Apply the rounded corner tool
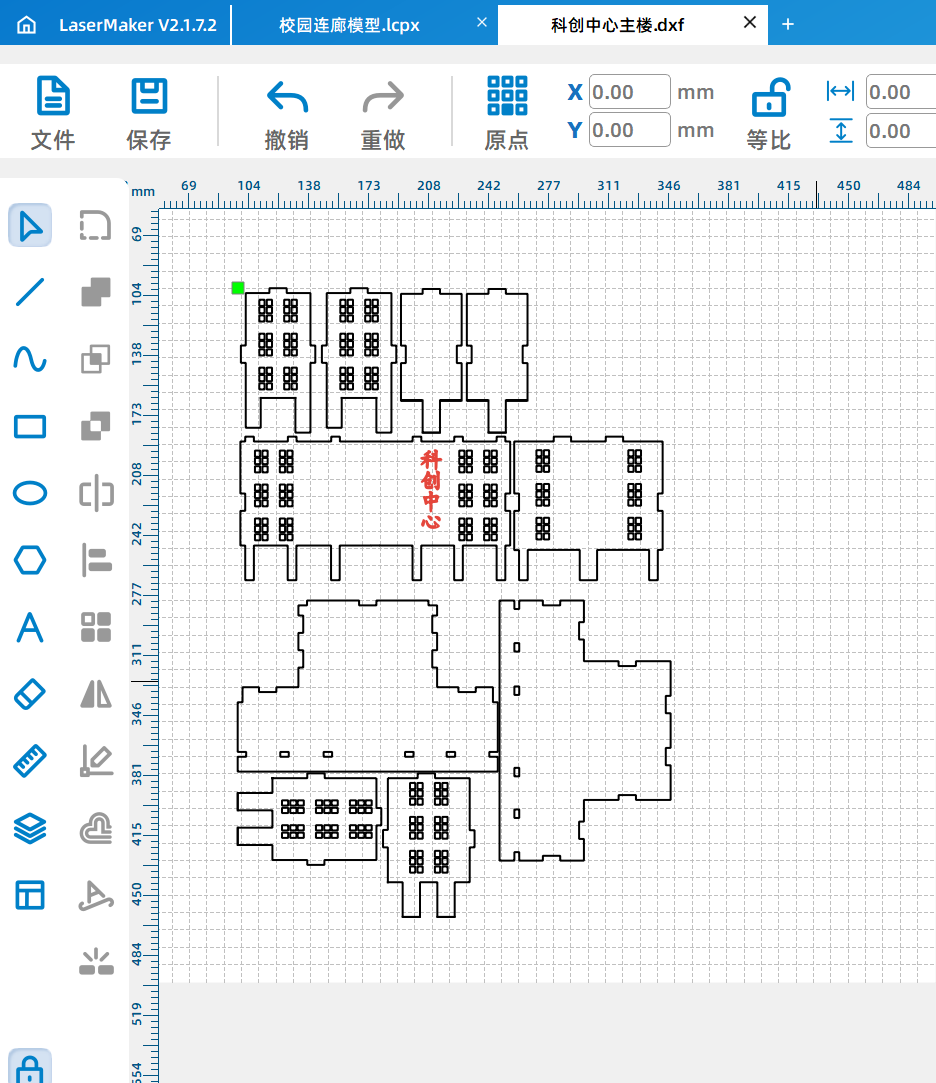Screen dimensions: 936x1083 pyautogui.click(x=96, y=225)
